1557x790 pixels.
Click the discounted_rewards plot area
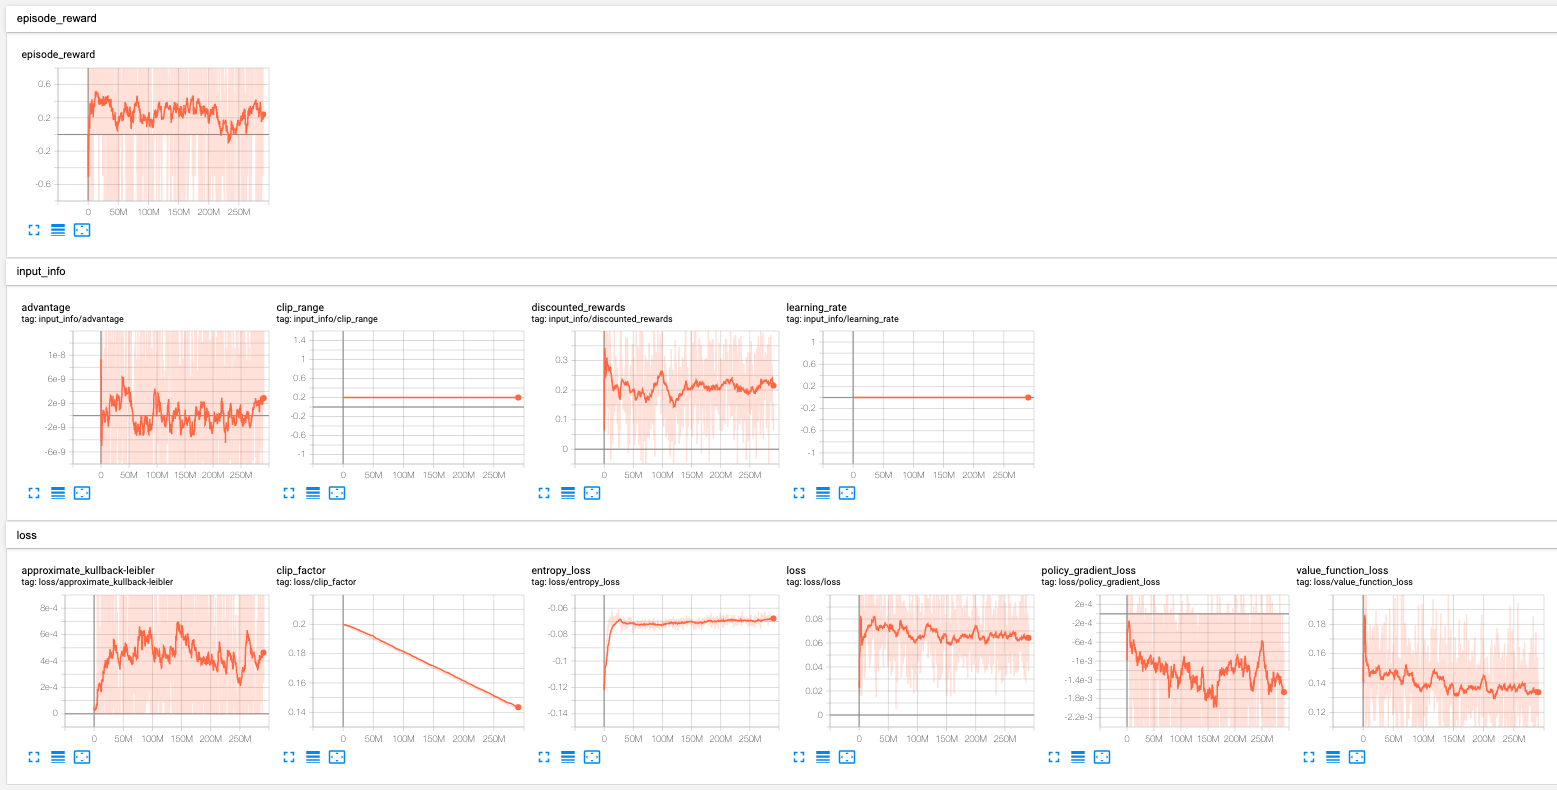(675, 397)
